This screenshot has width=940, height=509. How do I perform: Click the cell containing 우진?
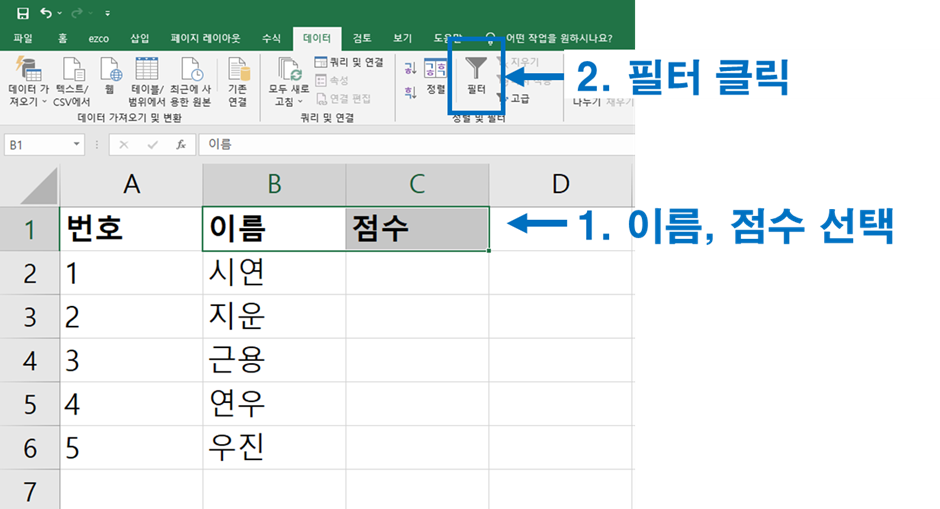(274, 448)
